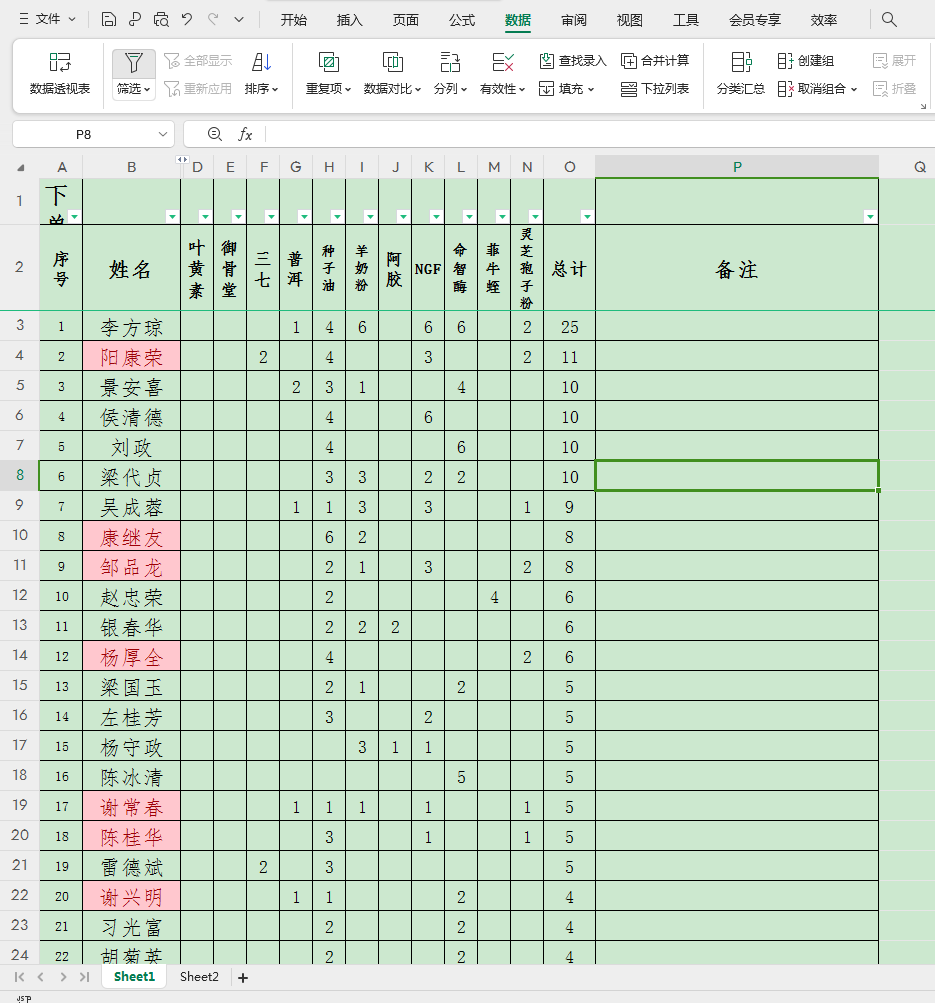Screen dimensions: 937x1003
Task: Click the select-all corner triangle
Action: point(20,168)
